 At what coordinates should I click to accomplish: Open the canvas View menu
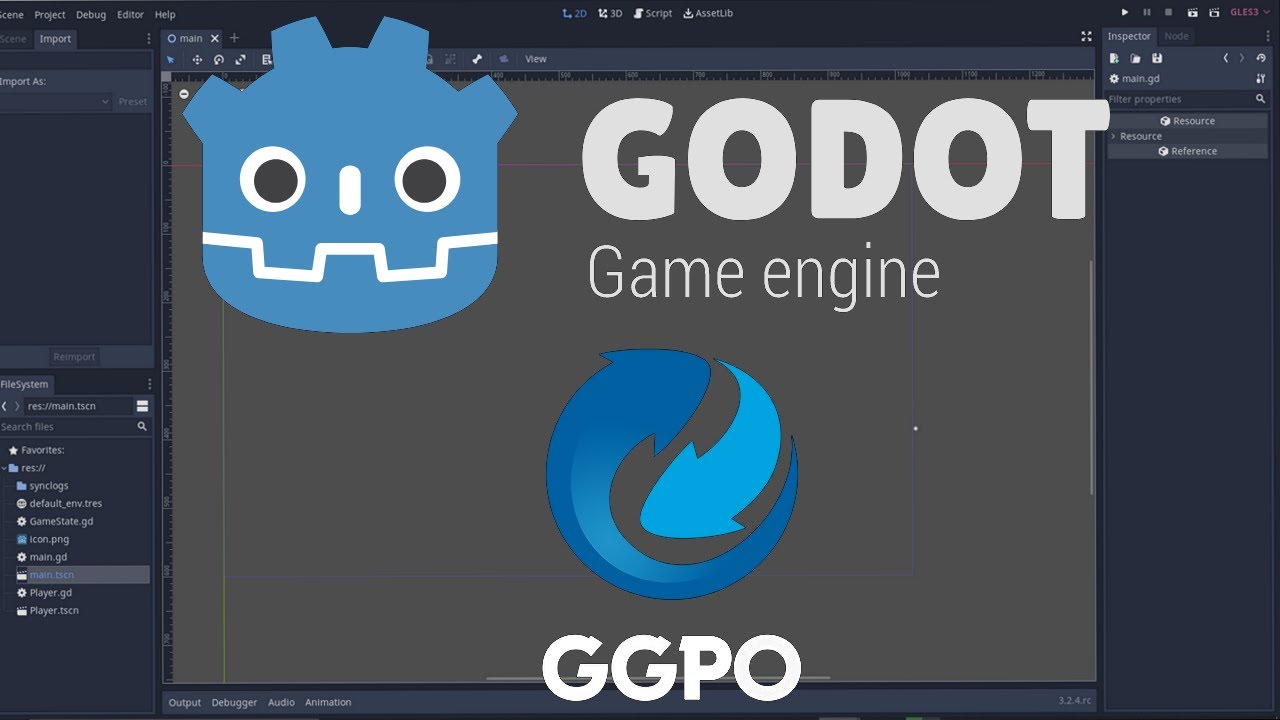(x=536, y=59)
